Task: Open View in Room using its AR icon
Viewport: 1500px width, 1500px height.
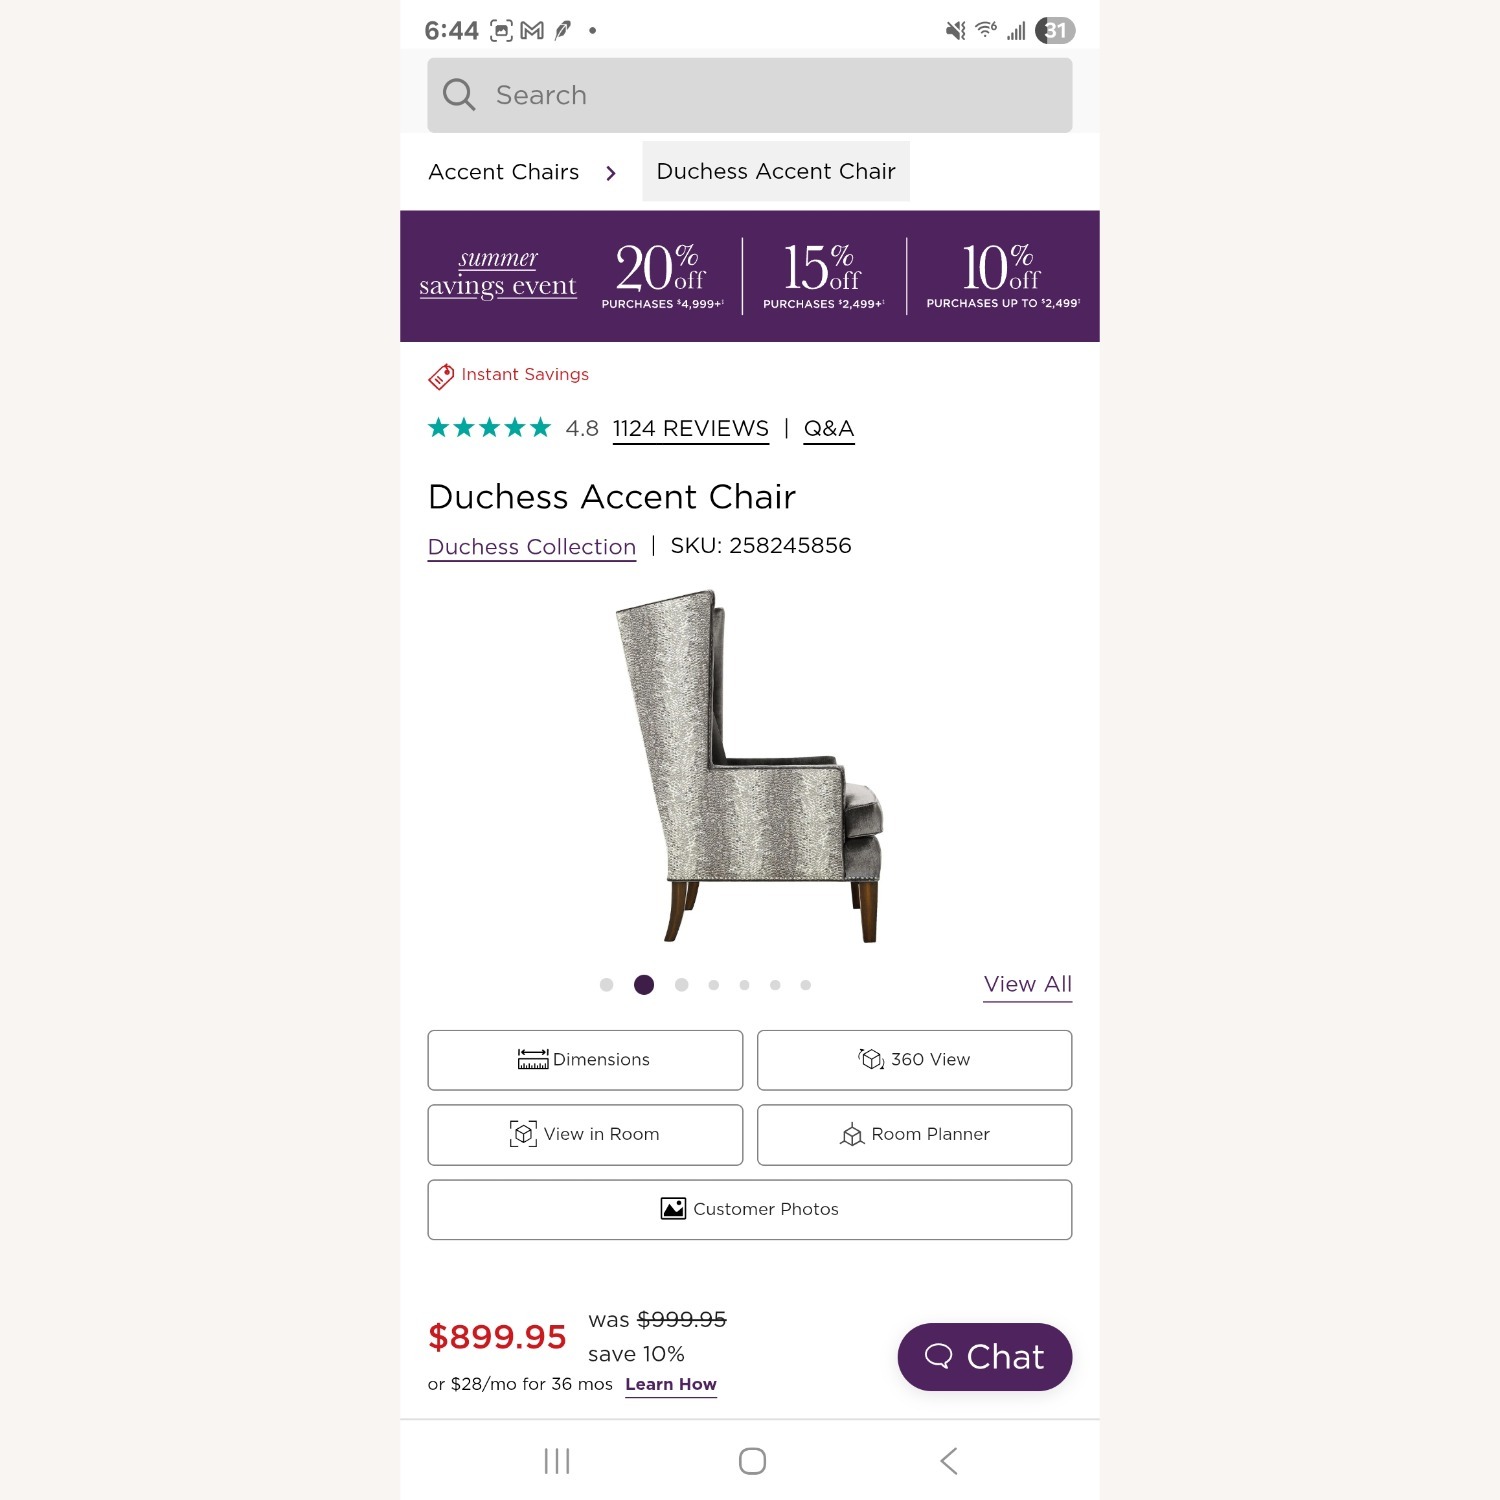Action: click(524, 1134)
